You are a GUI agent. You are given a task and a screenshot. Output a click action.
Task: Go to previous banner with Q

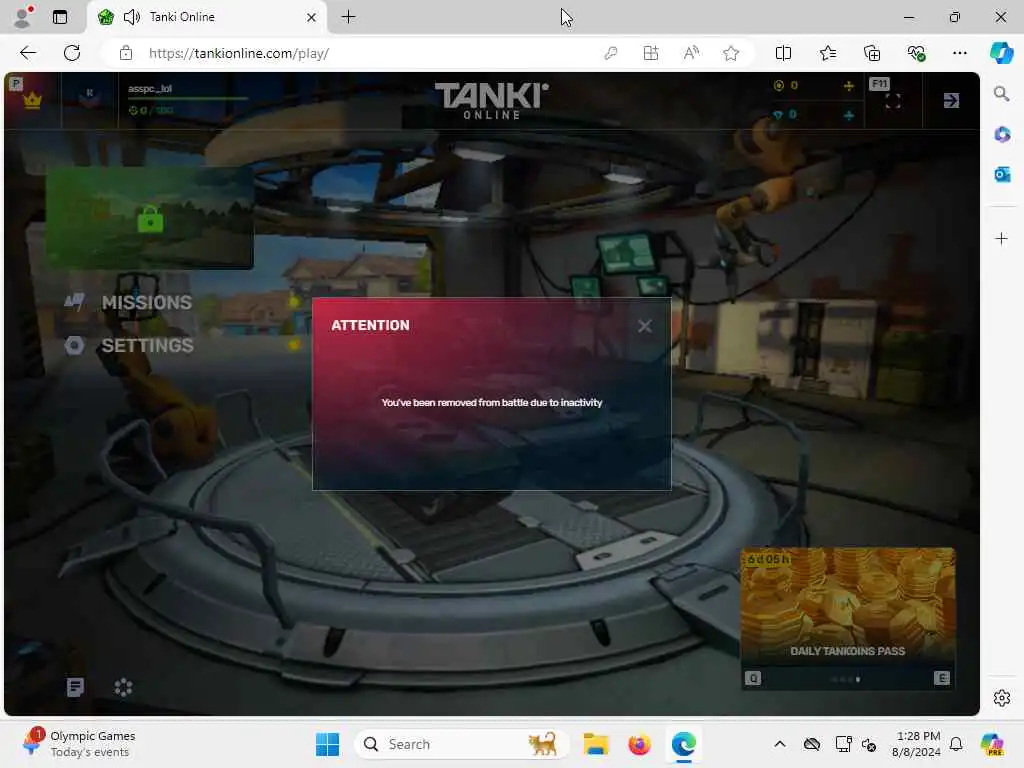tap(753, 679)
